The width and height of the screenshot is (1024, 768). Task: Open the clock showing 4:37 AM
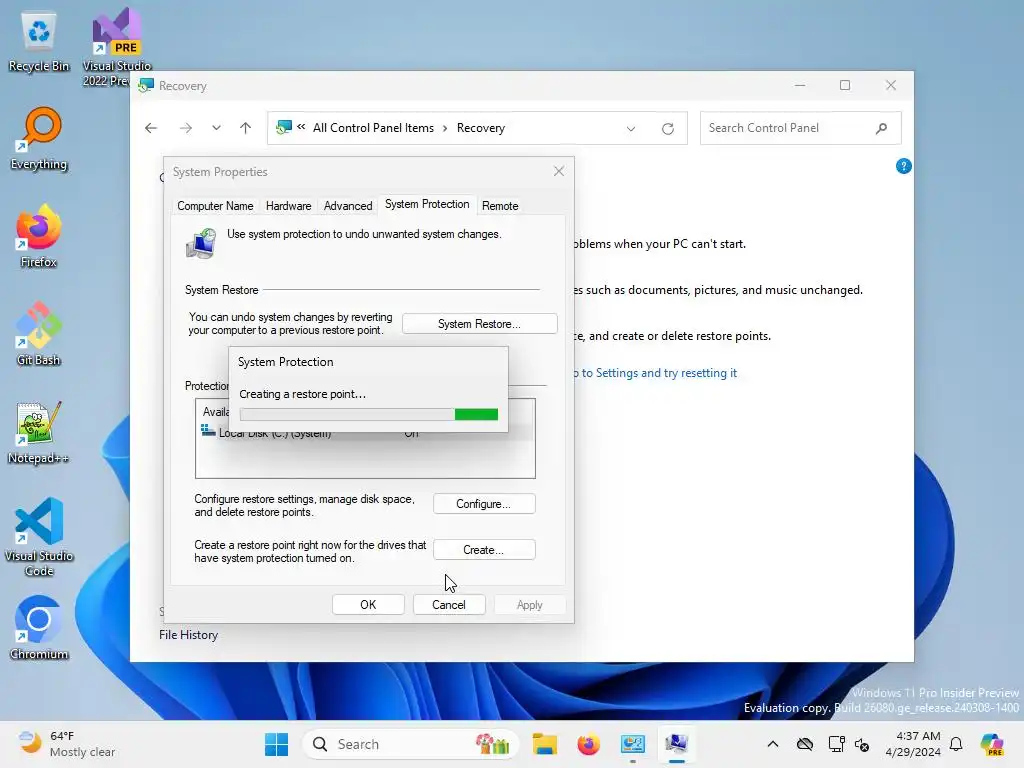click(x=912, y=744)
